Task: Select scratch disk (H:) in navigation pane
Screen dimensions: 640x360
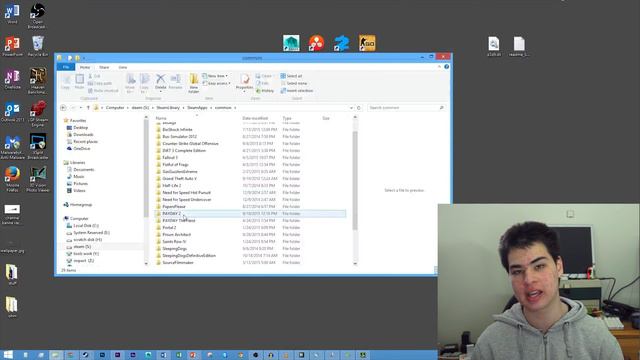Action: (x=87, y=240)
